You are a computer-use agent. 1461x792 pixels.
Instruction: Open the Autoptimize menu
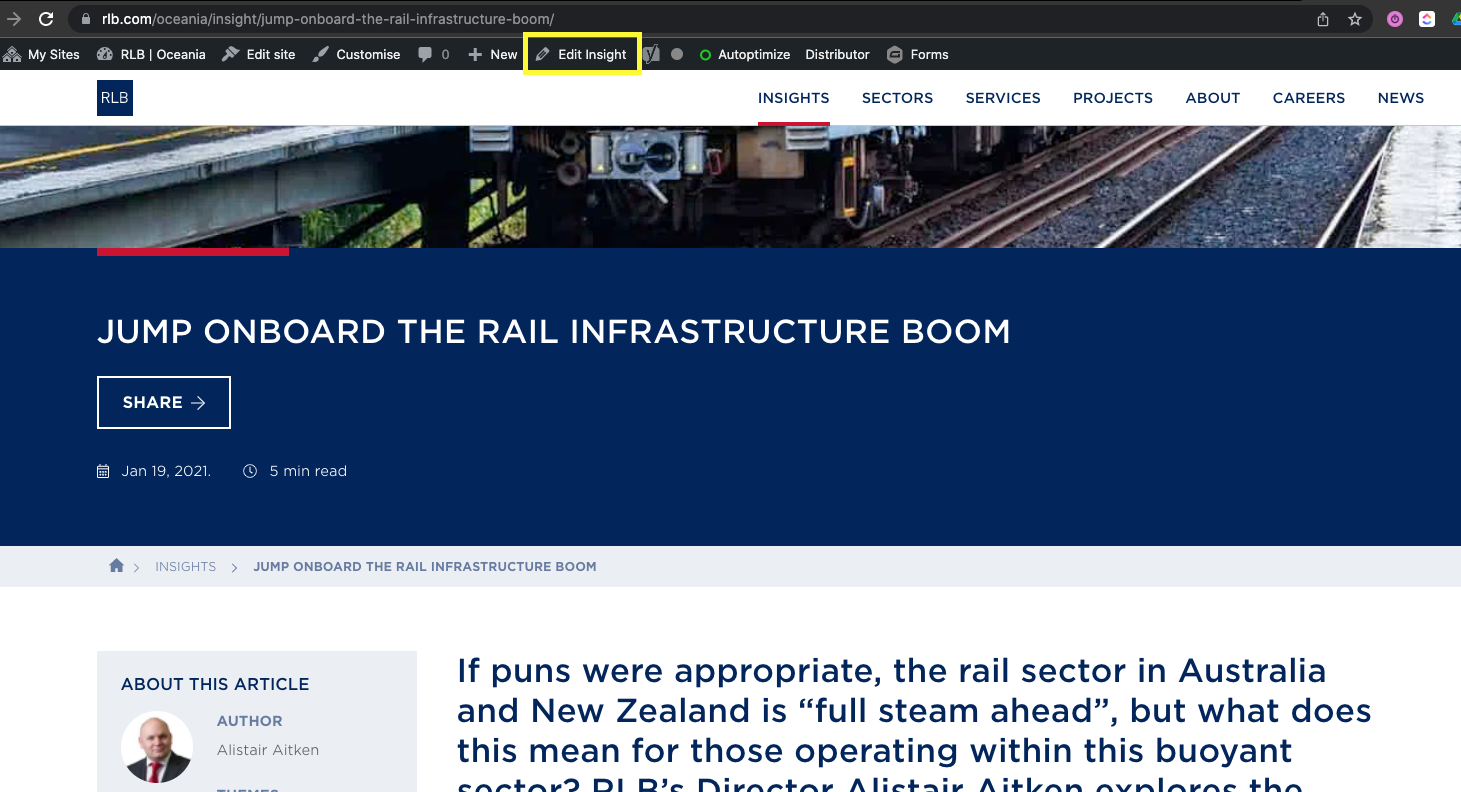pyautogui.click(x=744, y=54)
